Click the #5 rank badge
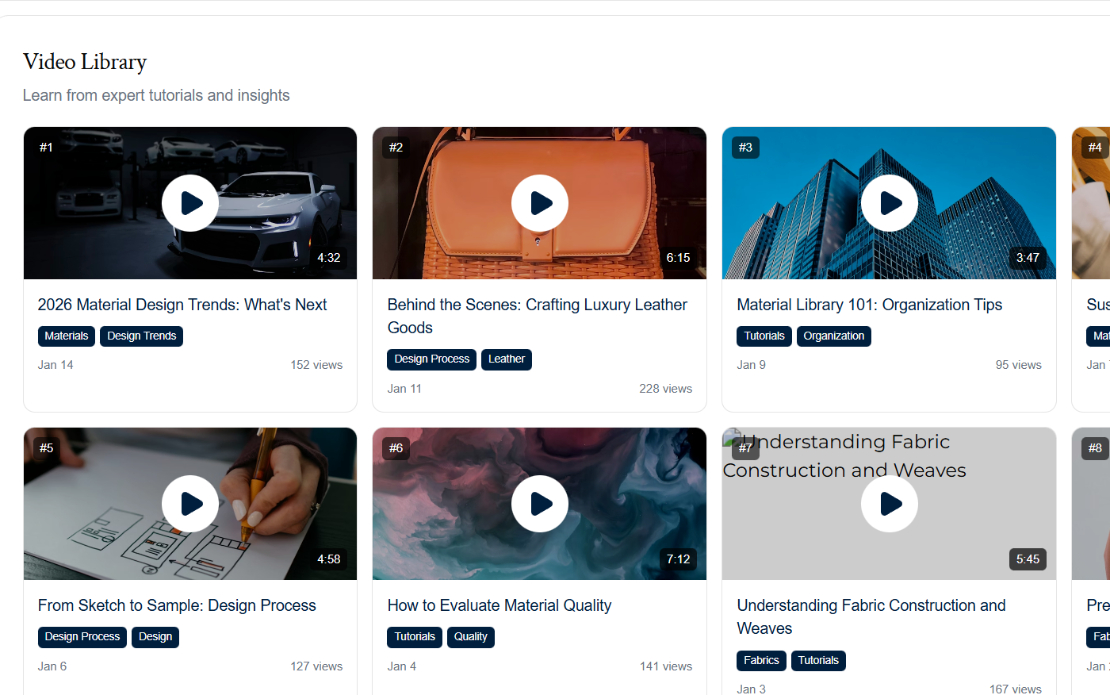This screenshot has height=695, width=1110. pyautogui.click(x=46, y=448)
